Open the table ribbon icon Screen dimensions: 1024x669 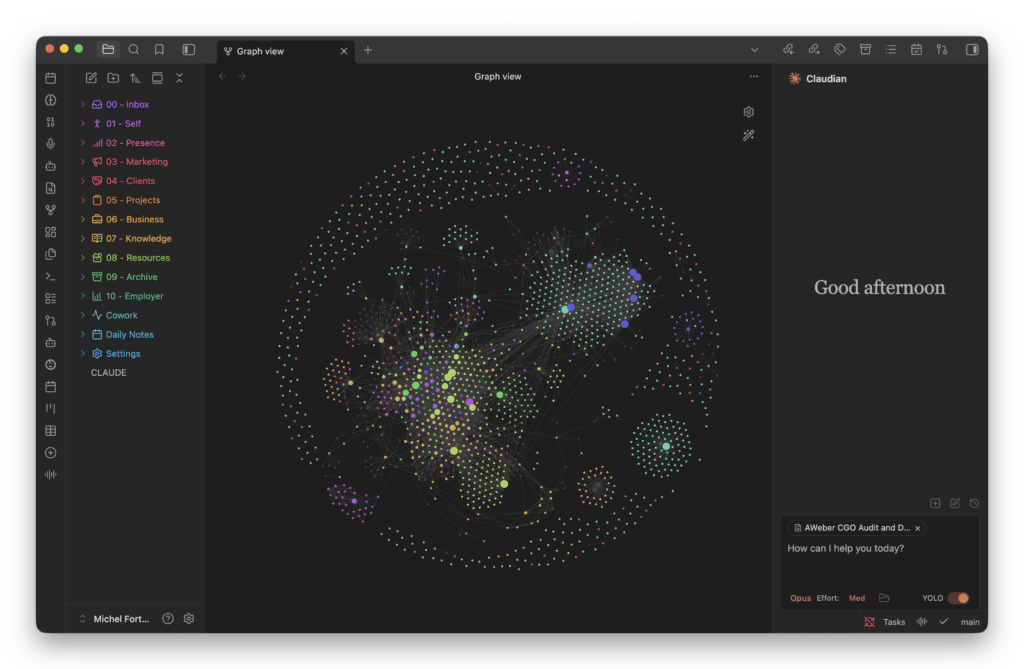(50, 431)
